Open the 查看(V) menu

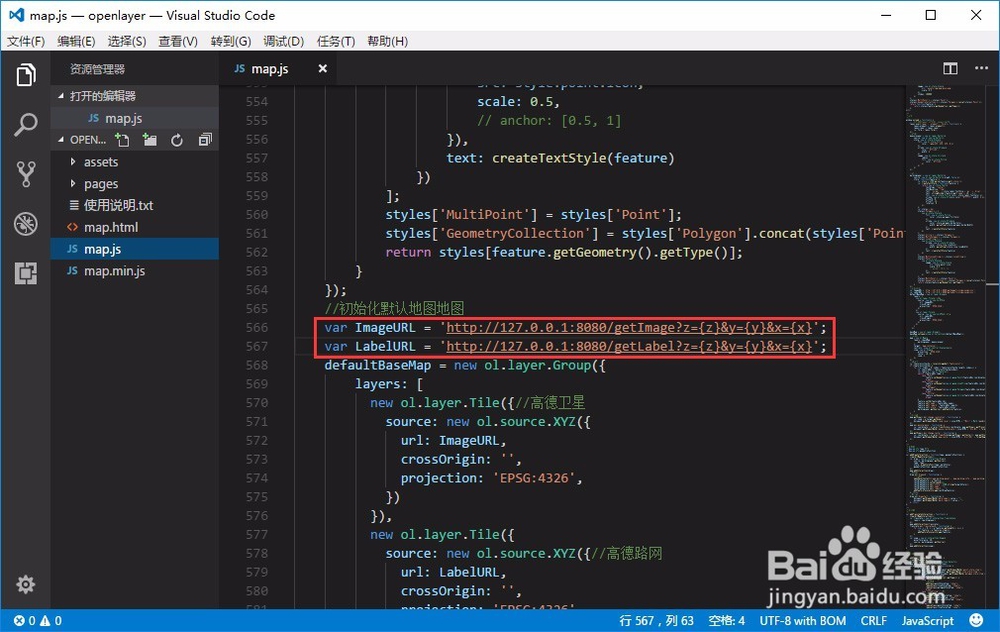[x=178, y=41]
